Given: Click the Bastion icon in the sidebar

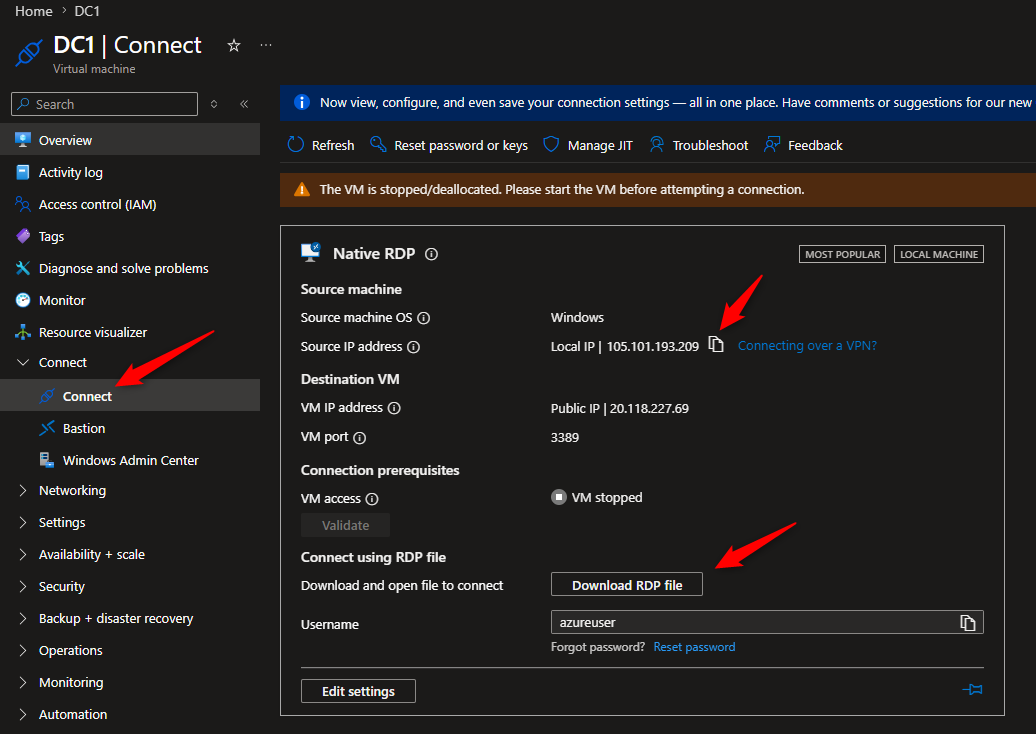Looking at the screenshot, I should (x=47, y=428).
